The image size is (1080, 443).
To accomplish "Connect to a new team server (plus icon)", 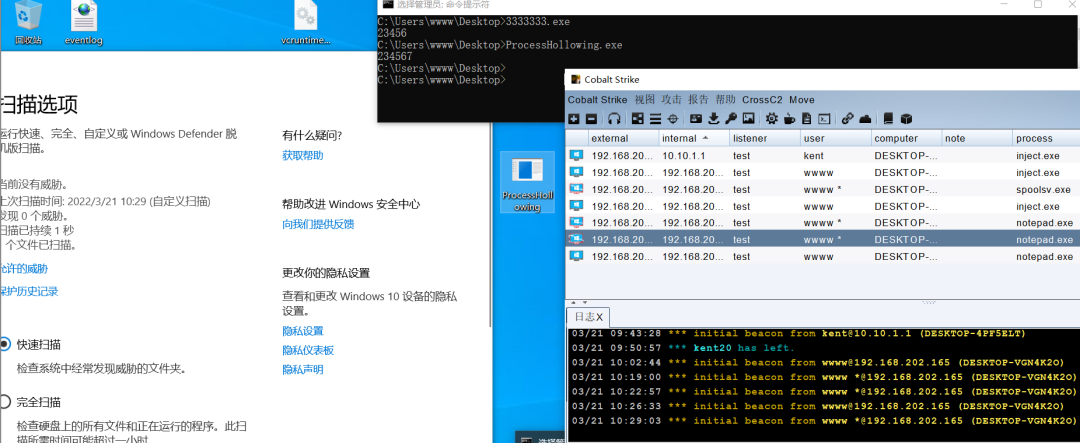I will point(574,119).
